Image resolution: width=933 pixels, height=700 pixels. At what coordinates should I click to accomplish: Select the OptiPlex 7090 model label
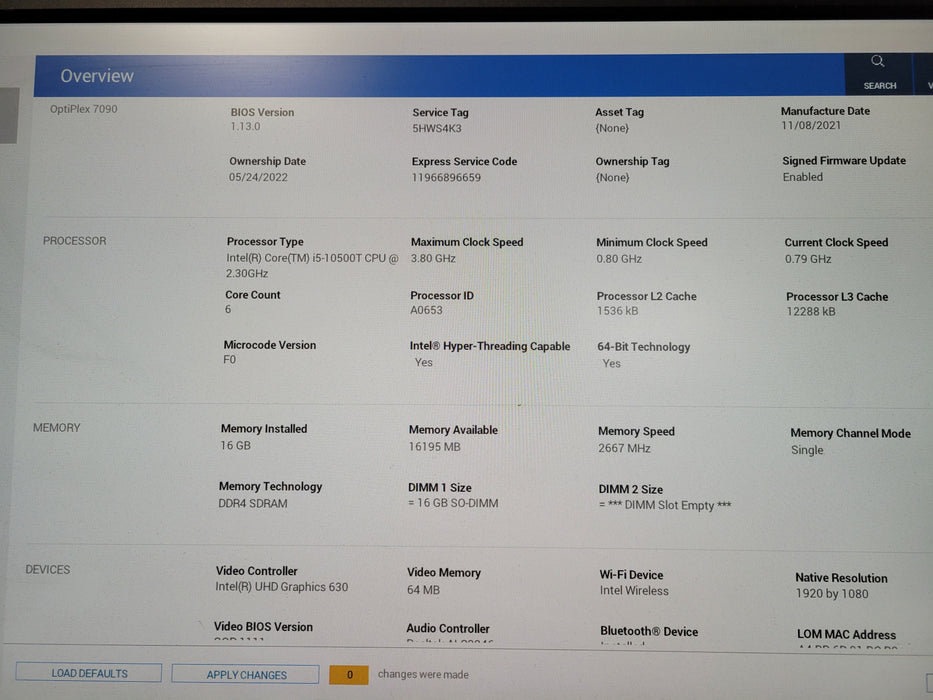83,109
